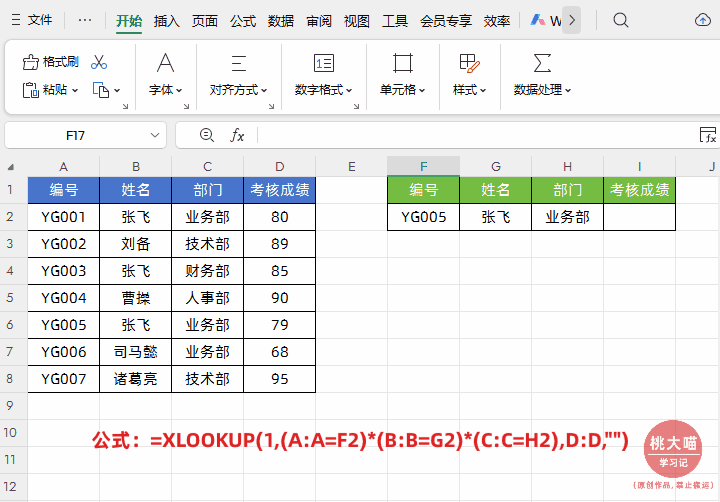Open the Name Box dropdown arrow
720x502 pixels.
pyautogui.click(x=155, y=135)
